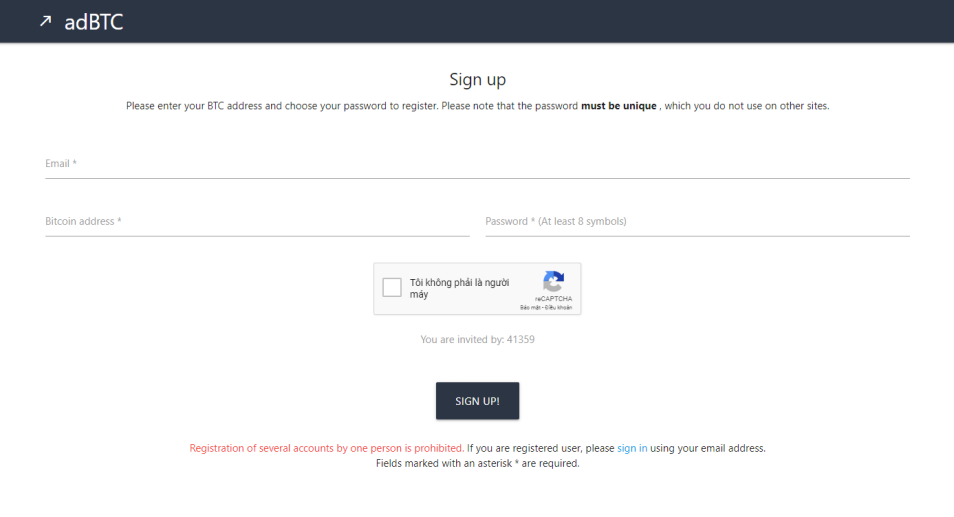This screenshot has height=517, width=954.
Task: Click the reCAPTCHA swirl logo icon
Action: [x=553, y=282]
